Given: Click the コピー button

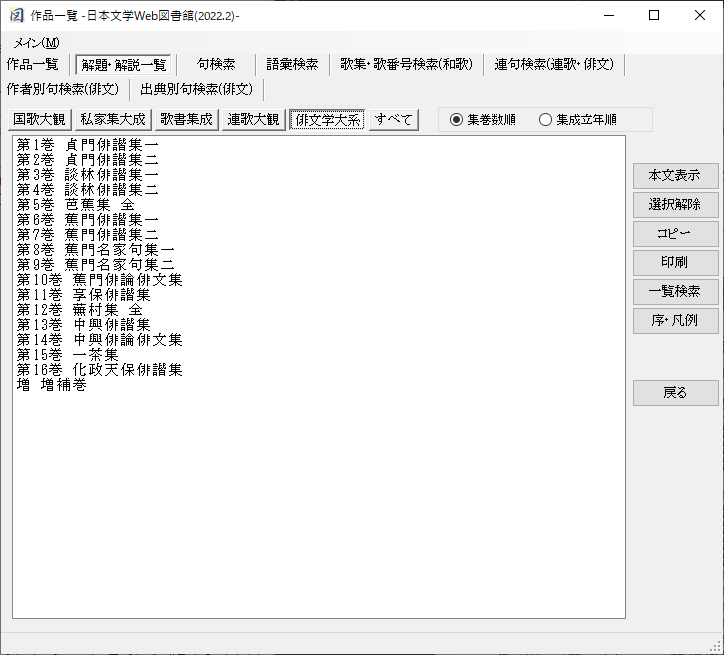Looking at the screenshot, I should (676, 234).
